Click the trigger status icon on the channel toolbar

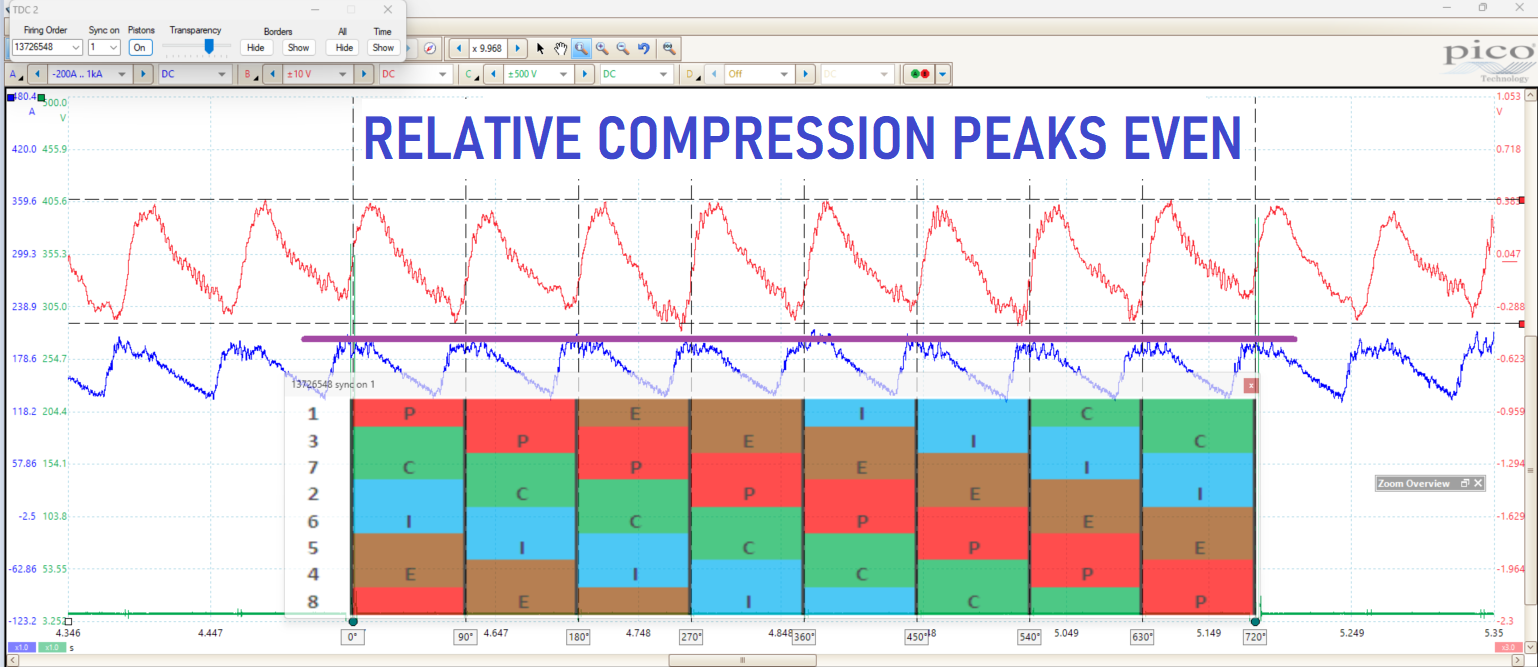pyautogui.click(x=919, y=73)
